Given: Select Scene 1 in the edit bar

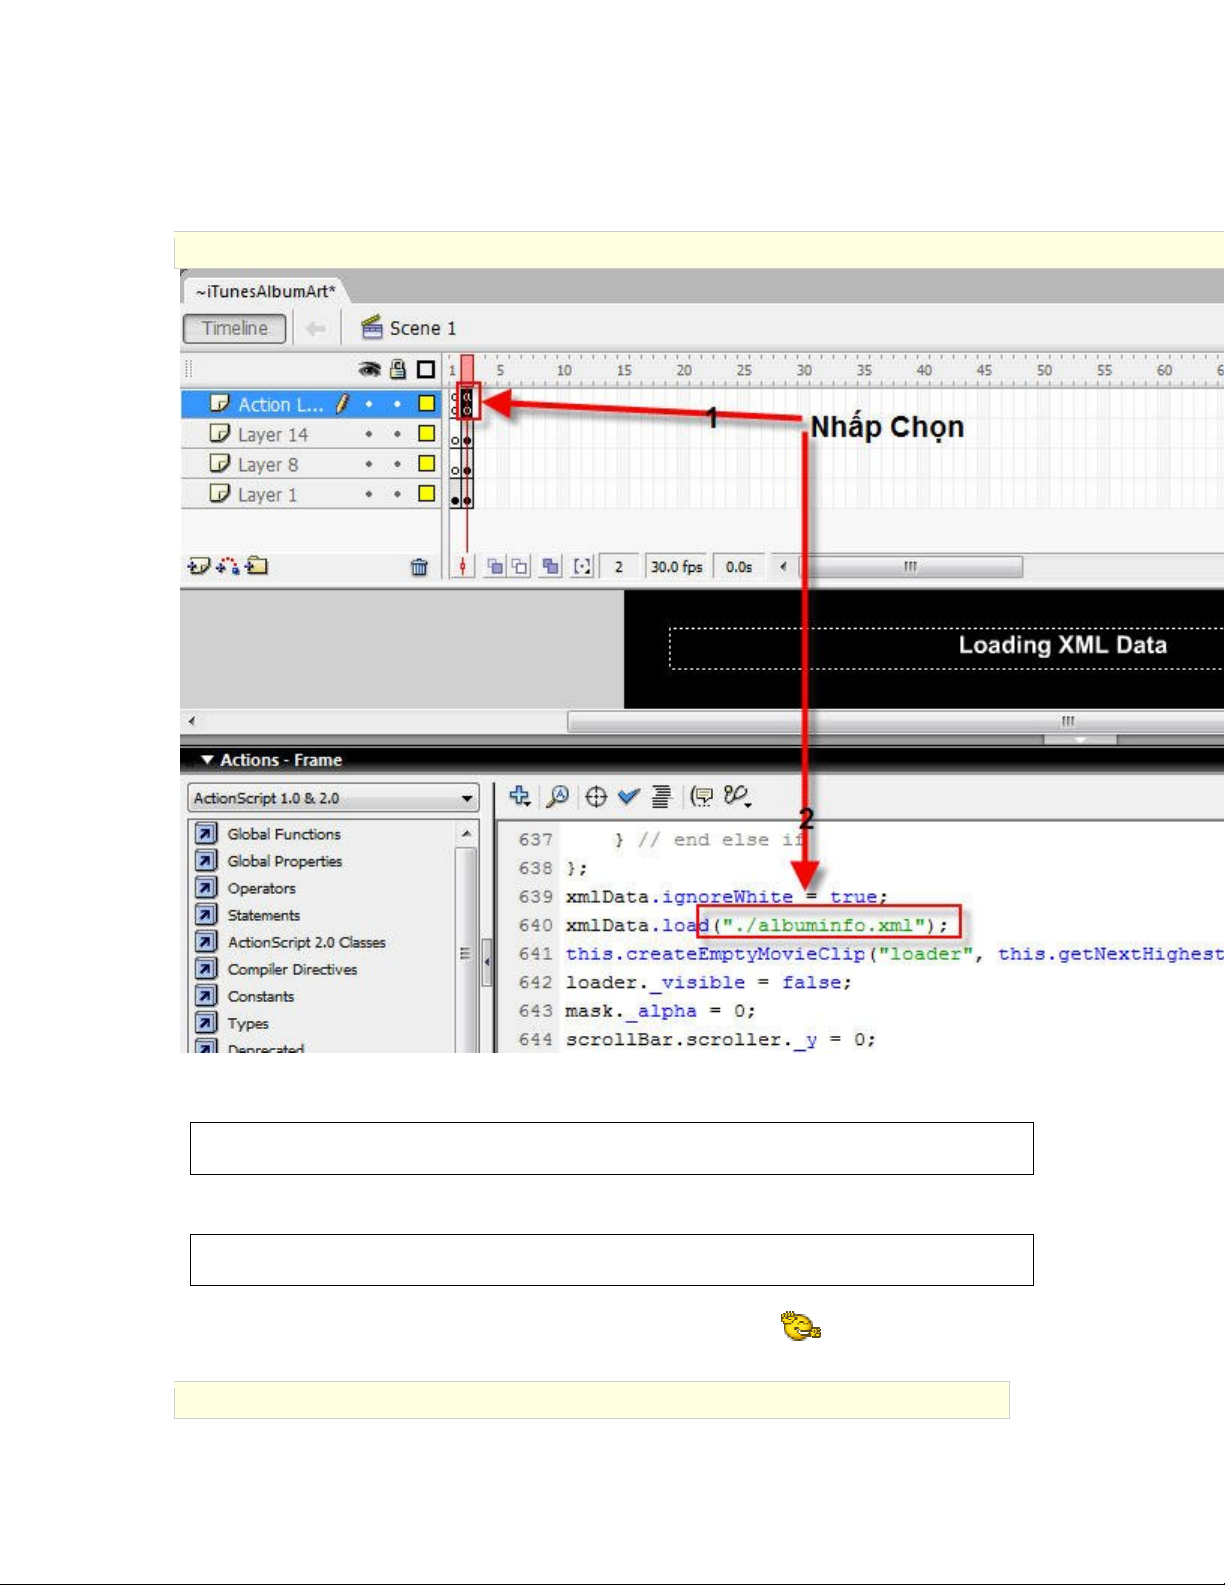Looking at the screenshot, I should pyautogui.click(x=409, y=328).
